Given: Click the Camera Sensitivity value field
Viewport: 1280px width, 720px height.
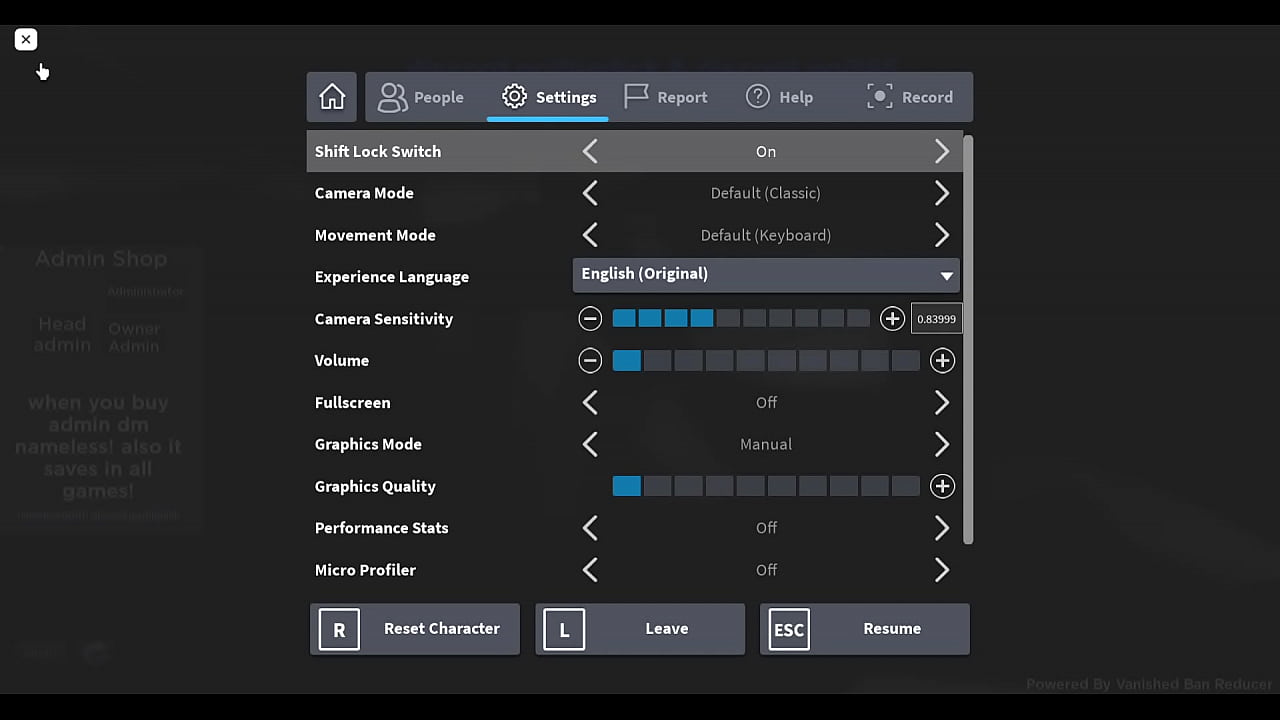Looking at the screenshot, I should [x=936, y=319].
